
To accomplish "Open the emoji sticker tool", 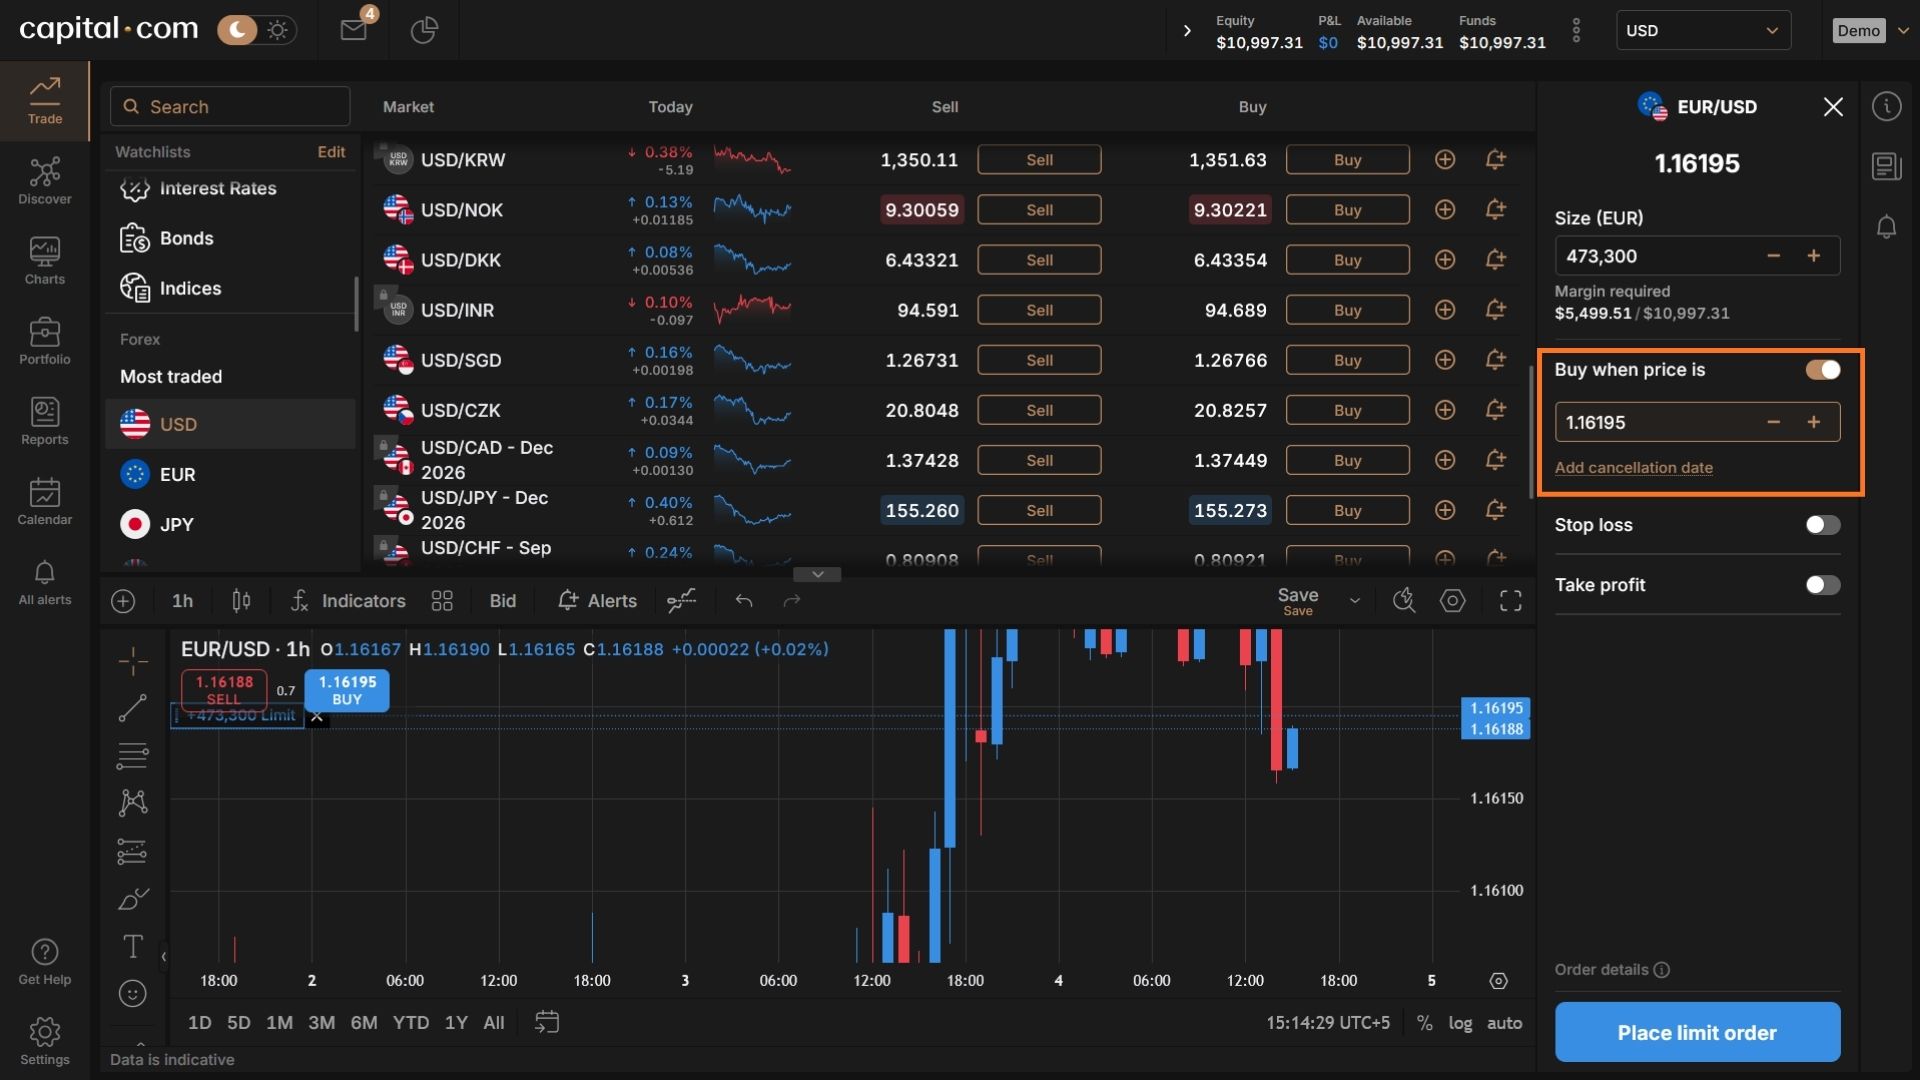I will 132,993.
